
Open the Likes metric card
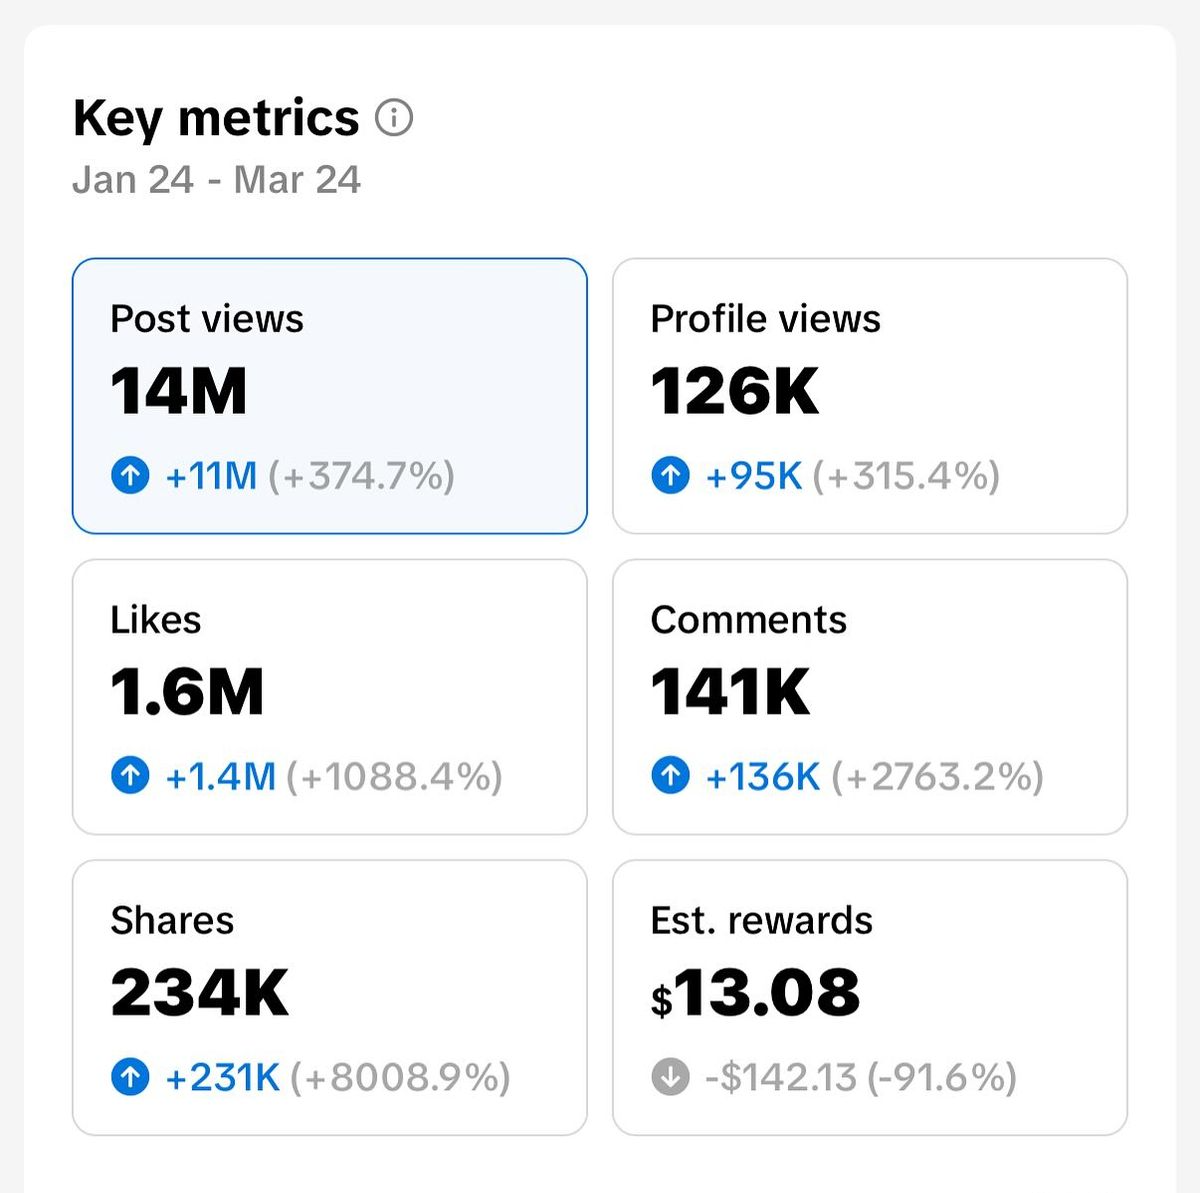pyautogui.click(x=329, y=696)
